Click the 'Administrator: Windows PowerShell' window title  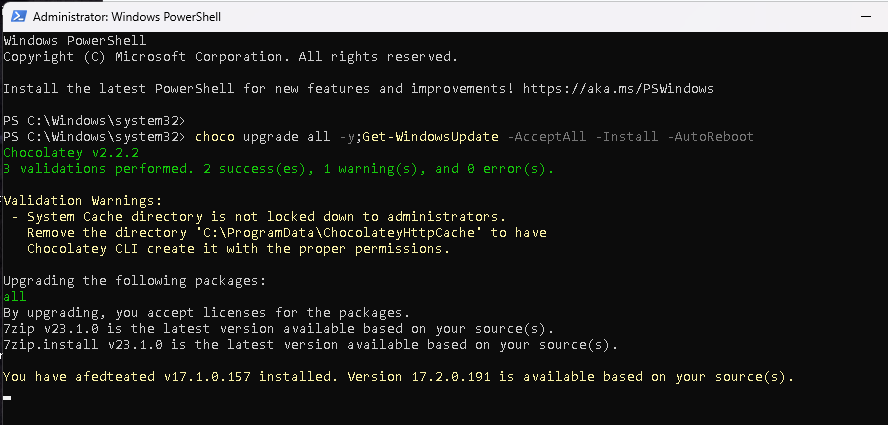click(x=127, y=17)
